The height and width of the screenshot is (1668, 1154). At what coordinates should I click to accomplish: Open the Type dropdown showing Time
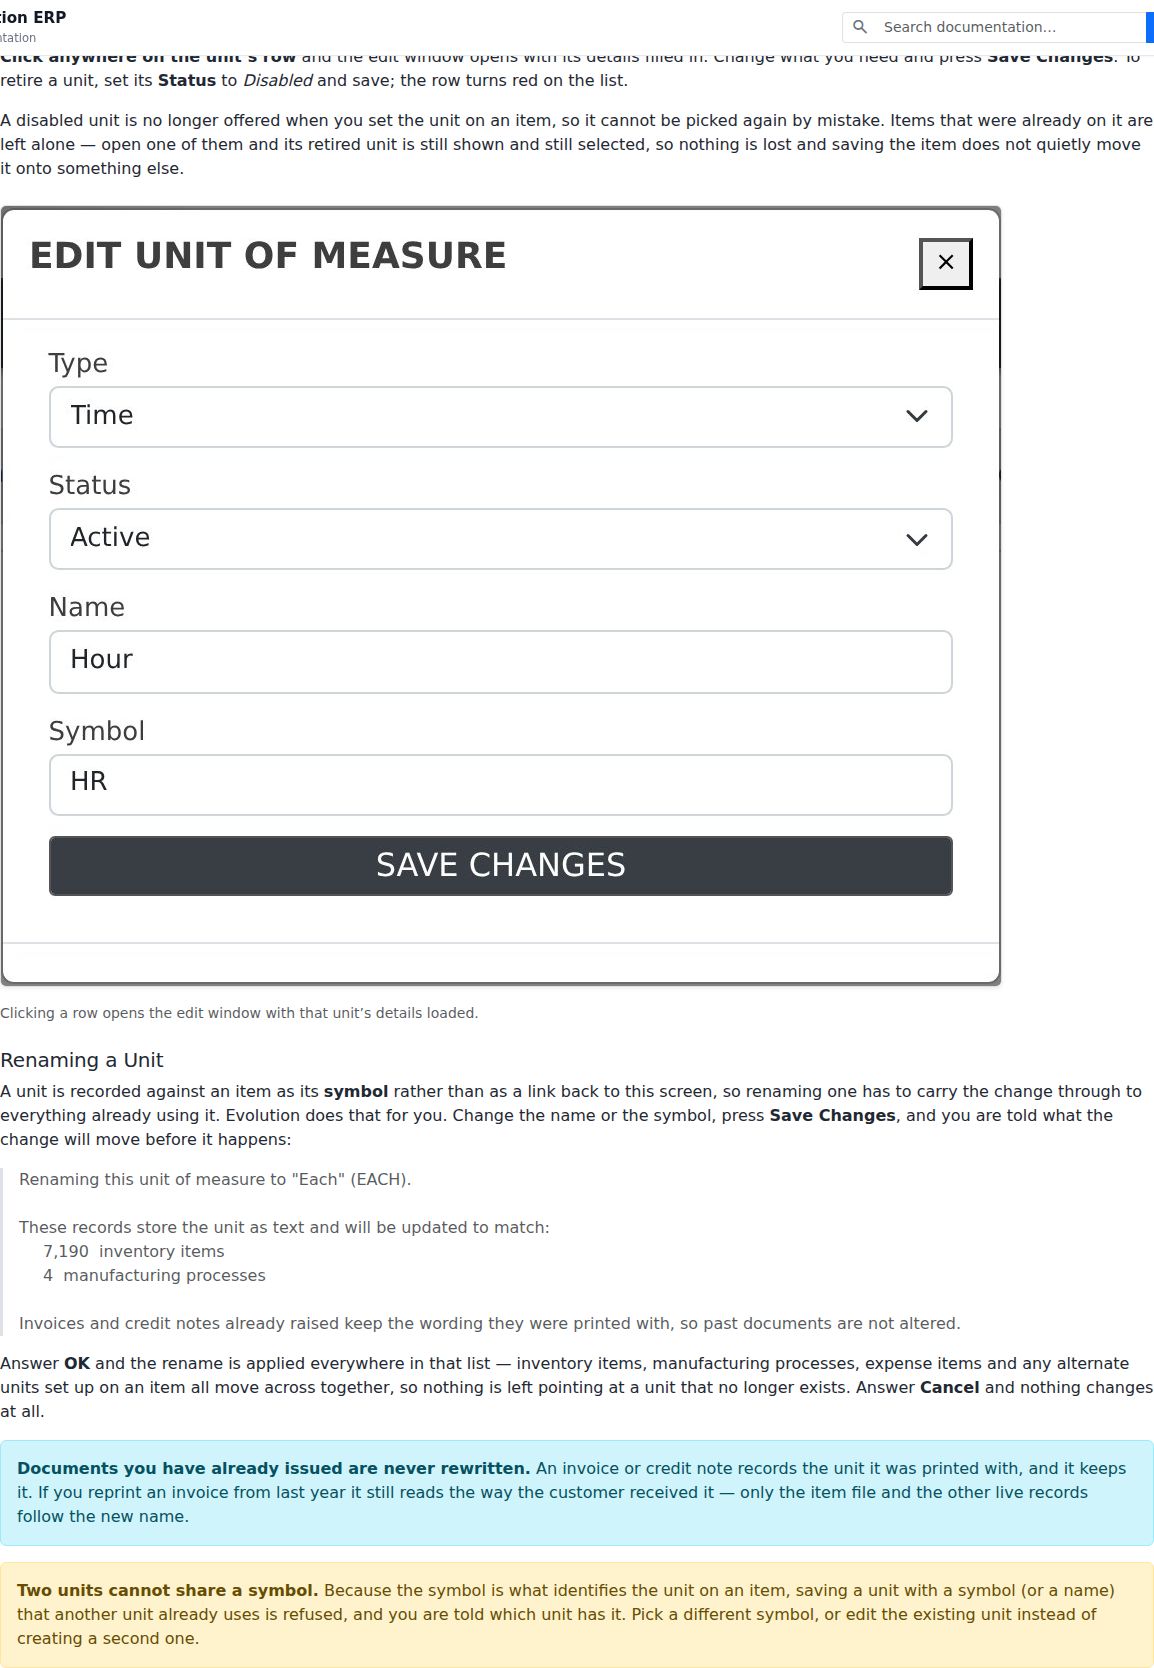coord(501,416)
